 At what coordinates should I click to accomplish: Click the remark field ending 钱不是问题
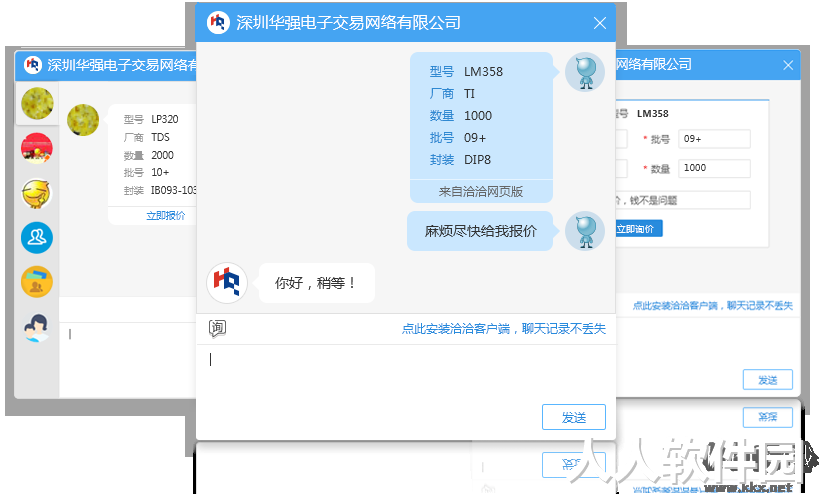click(681, 201)
